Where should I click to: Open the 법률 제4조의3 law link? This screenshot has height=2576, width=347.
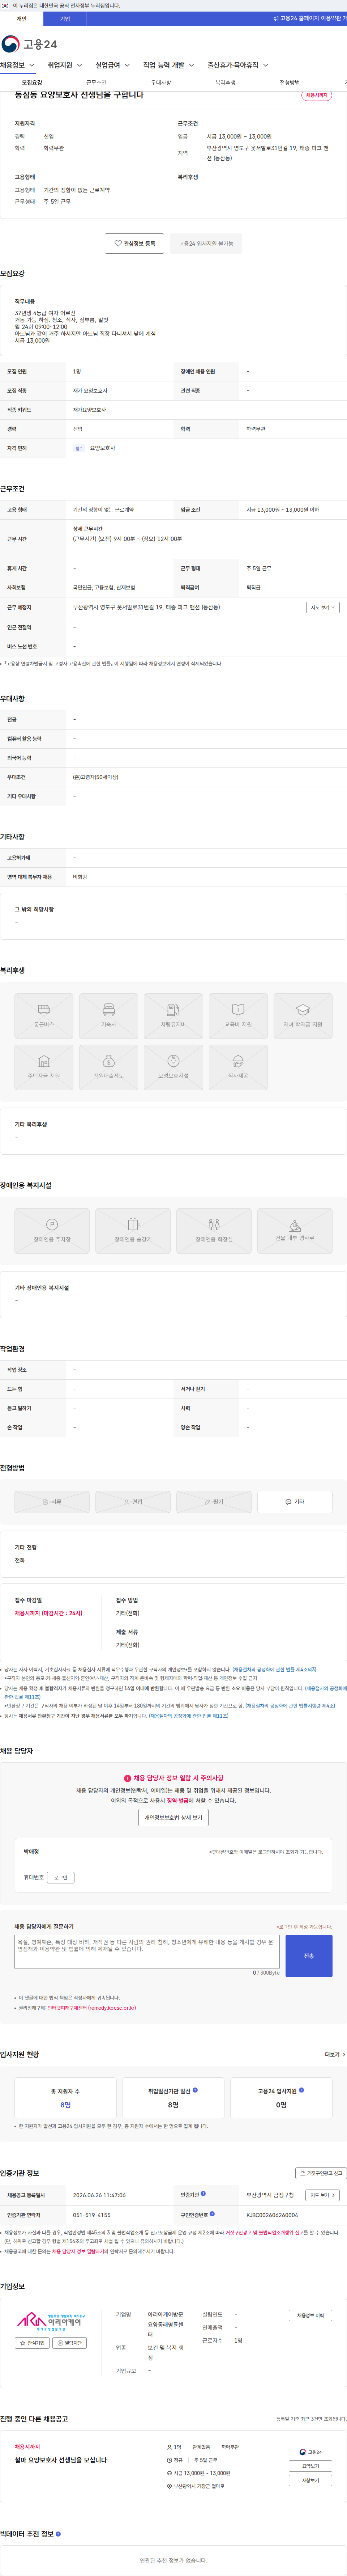click(x=274, y=1669)
